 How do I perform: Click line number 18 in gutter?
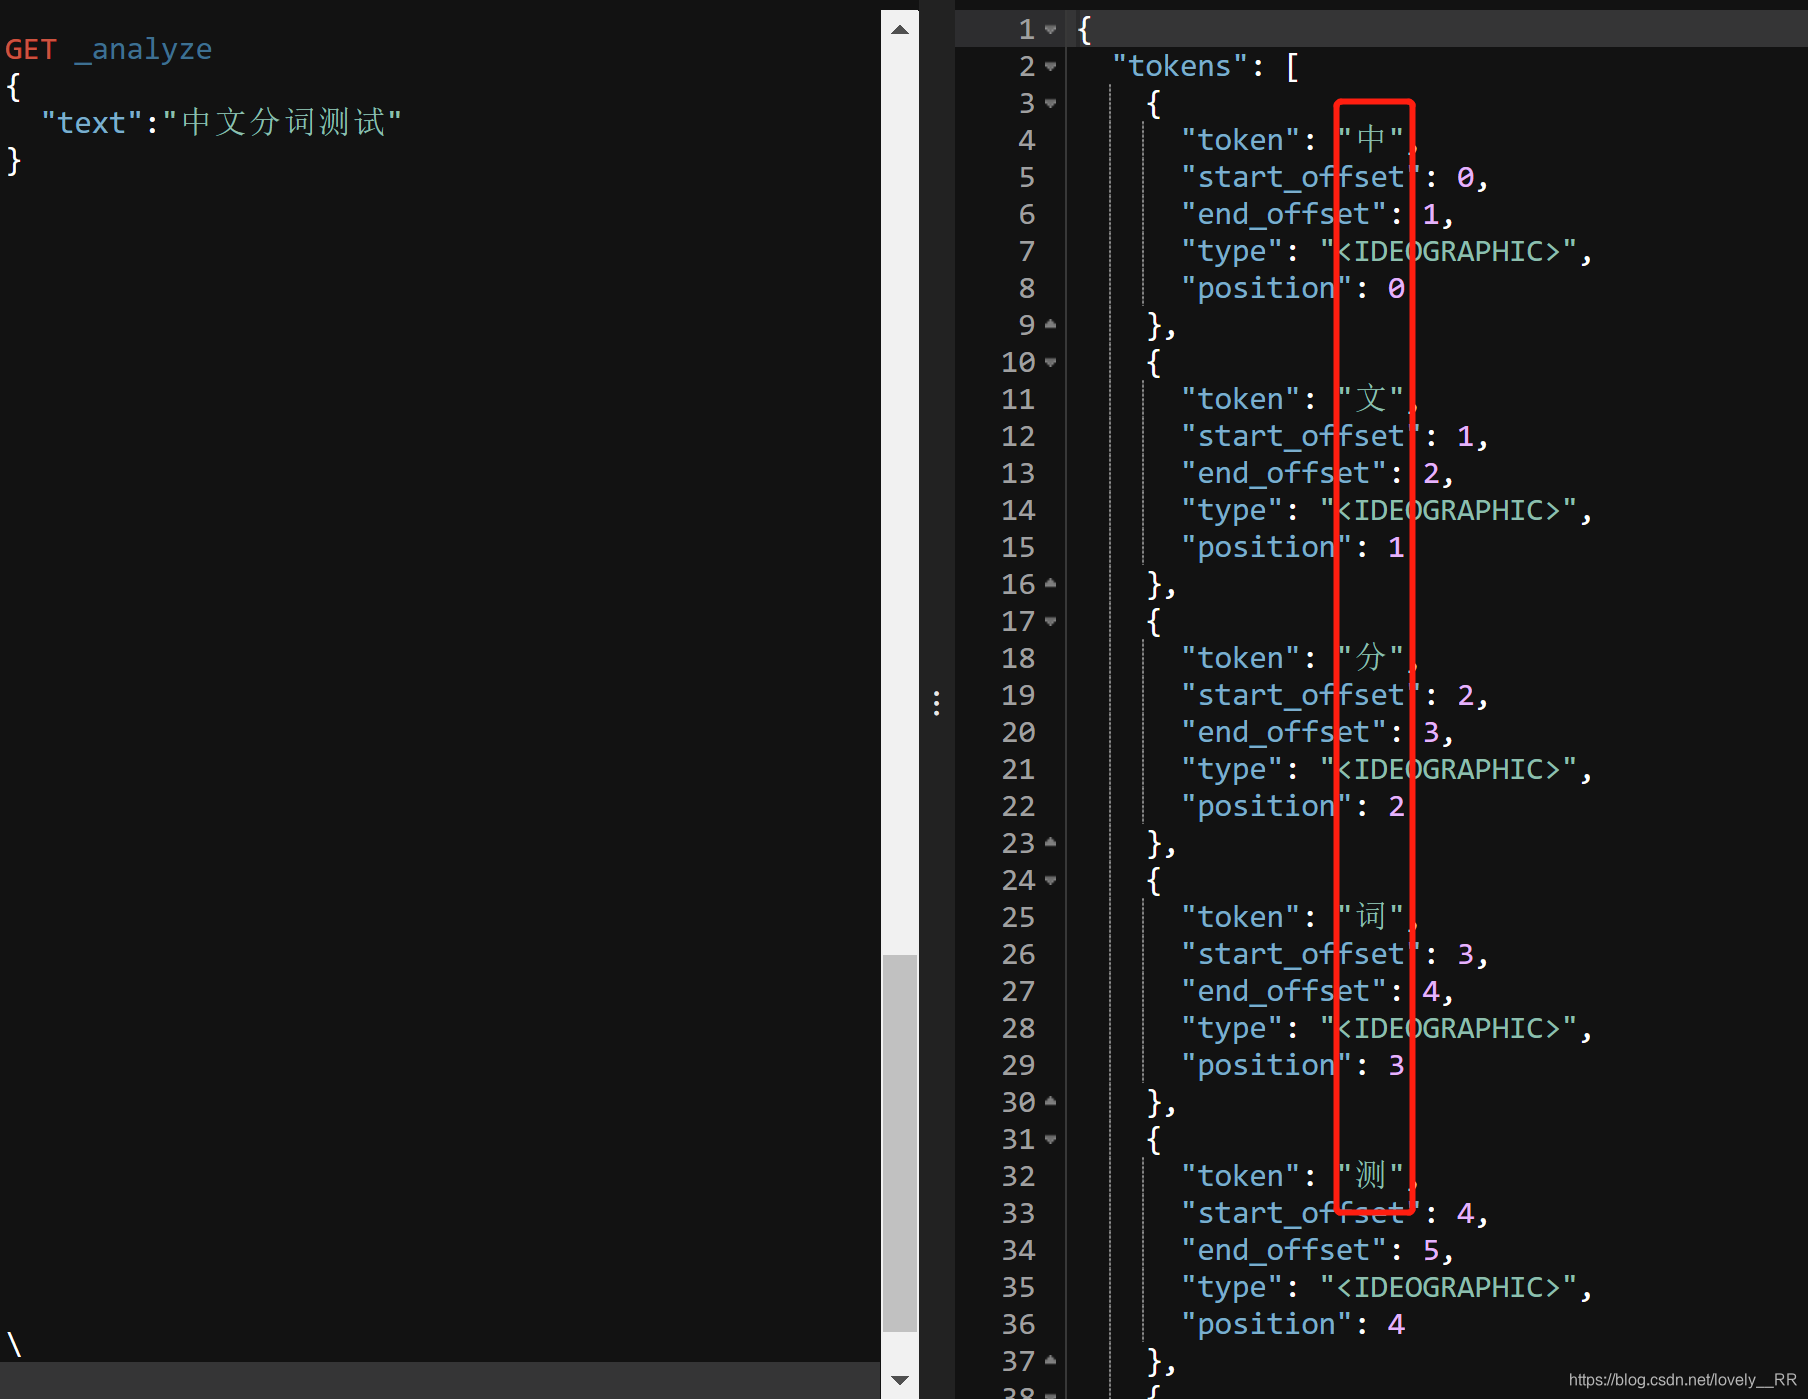pos(1018,659)
